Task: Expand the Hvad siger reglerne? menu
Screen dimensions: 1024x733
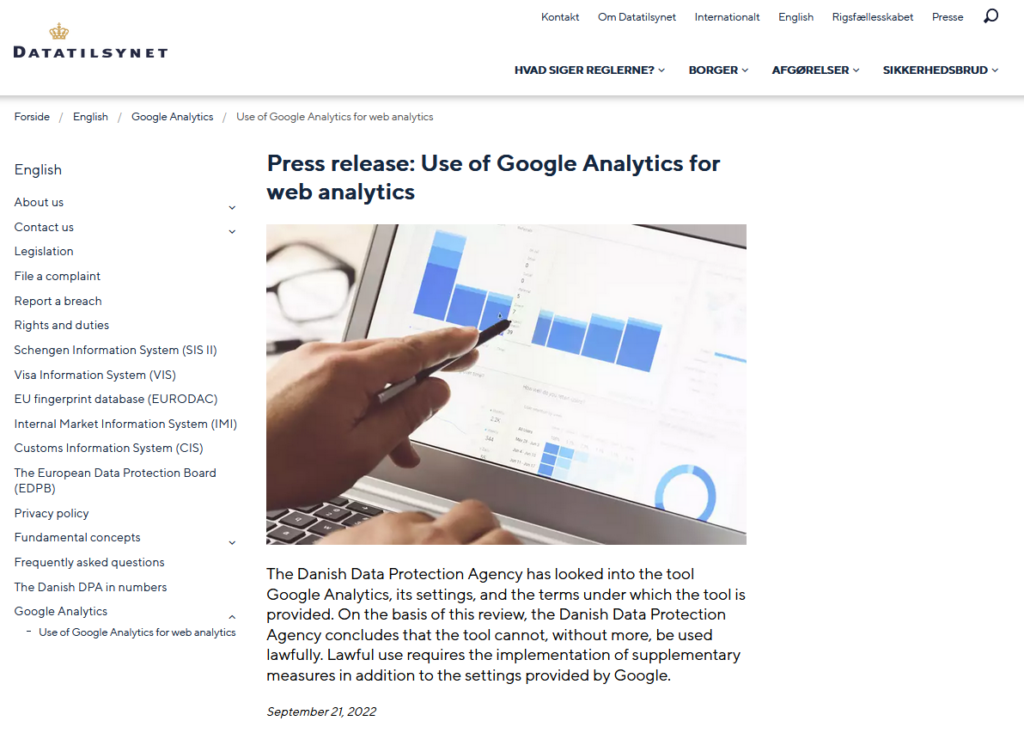Action: pyautogui.click(x=589, y=70)
